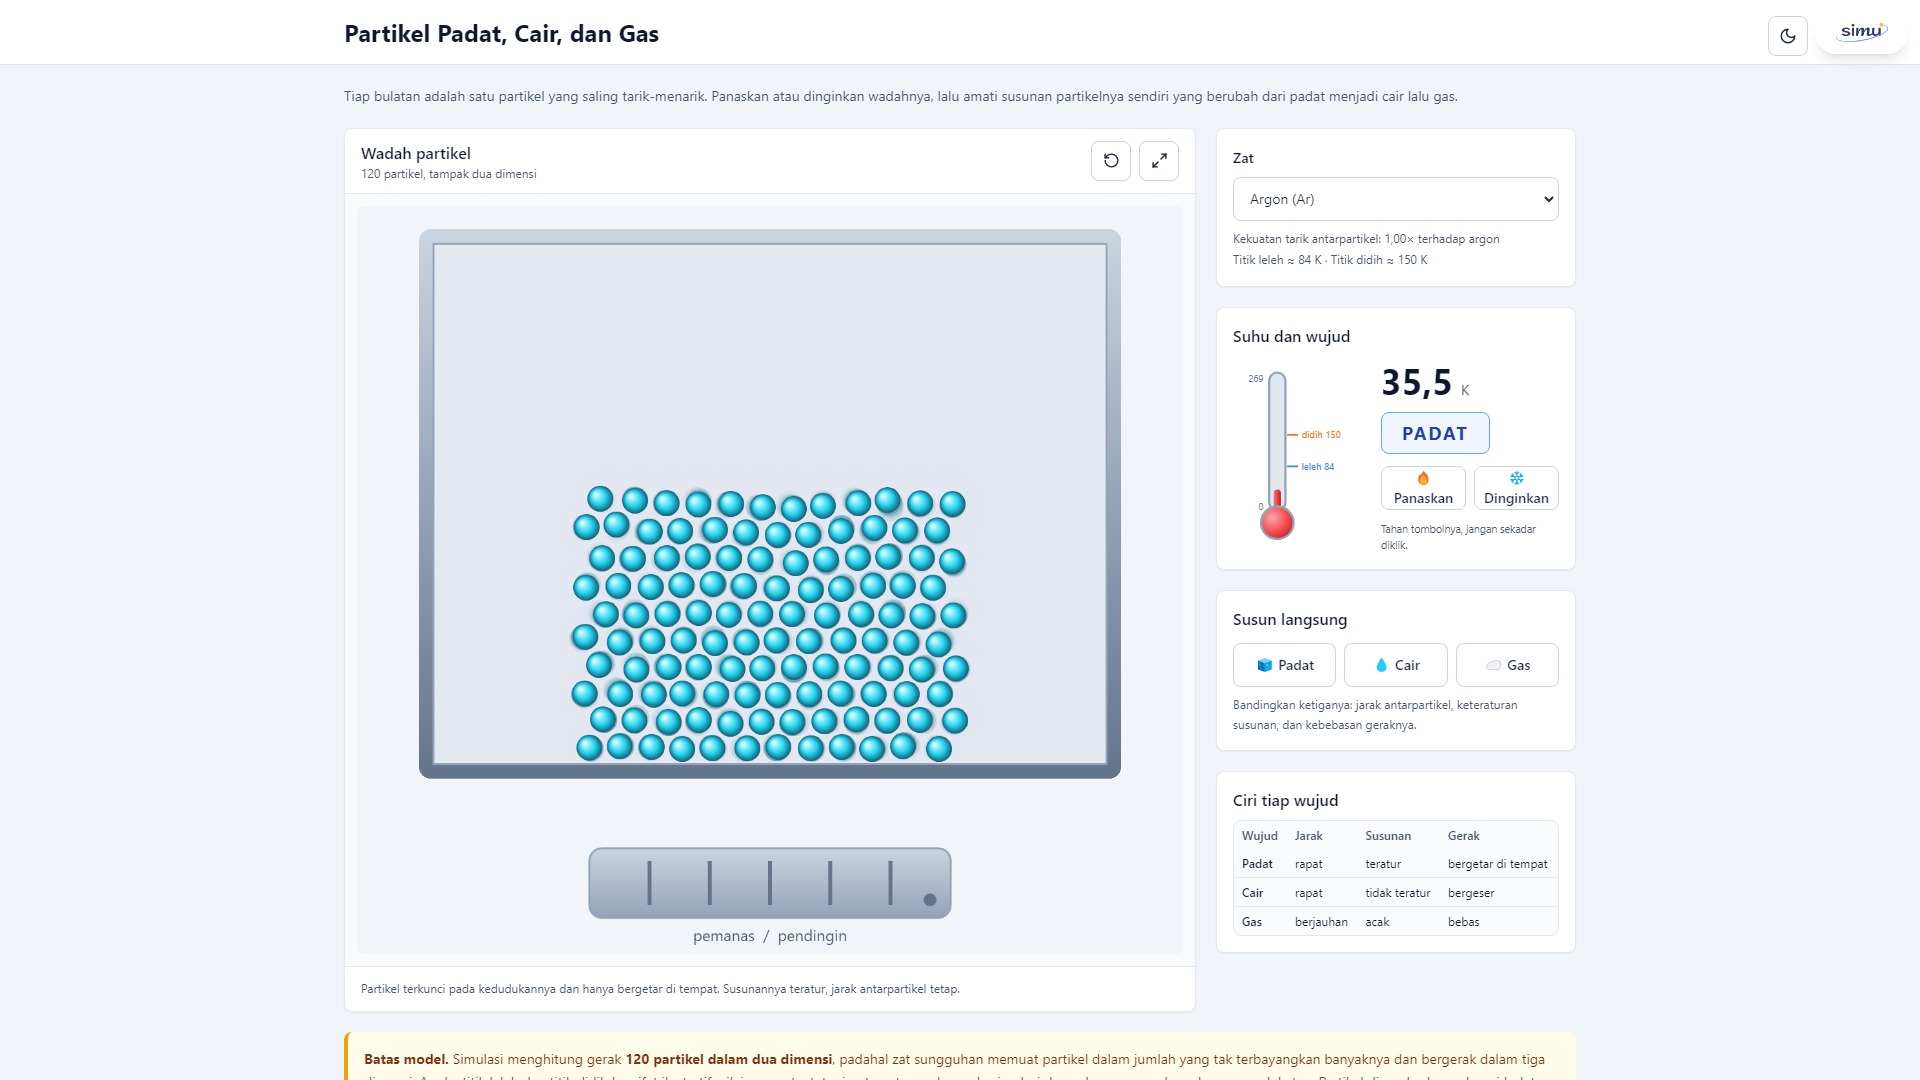Click the flame icon on Panaskan
The image size is (1920, 1080).
click(x=1423, y=478)
